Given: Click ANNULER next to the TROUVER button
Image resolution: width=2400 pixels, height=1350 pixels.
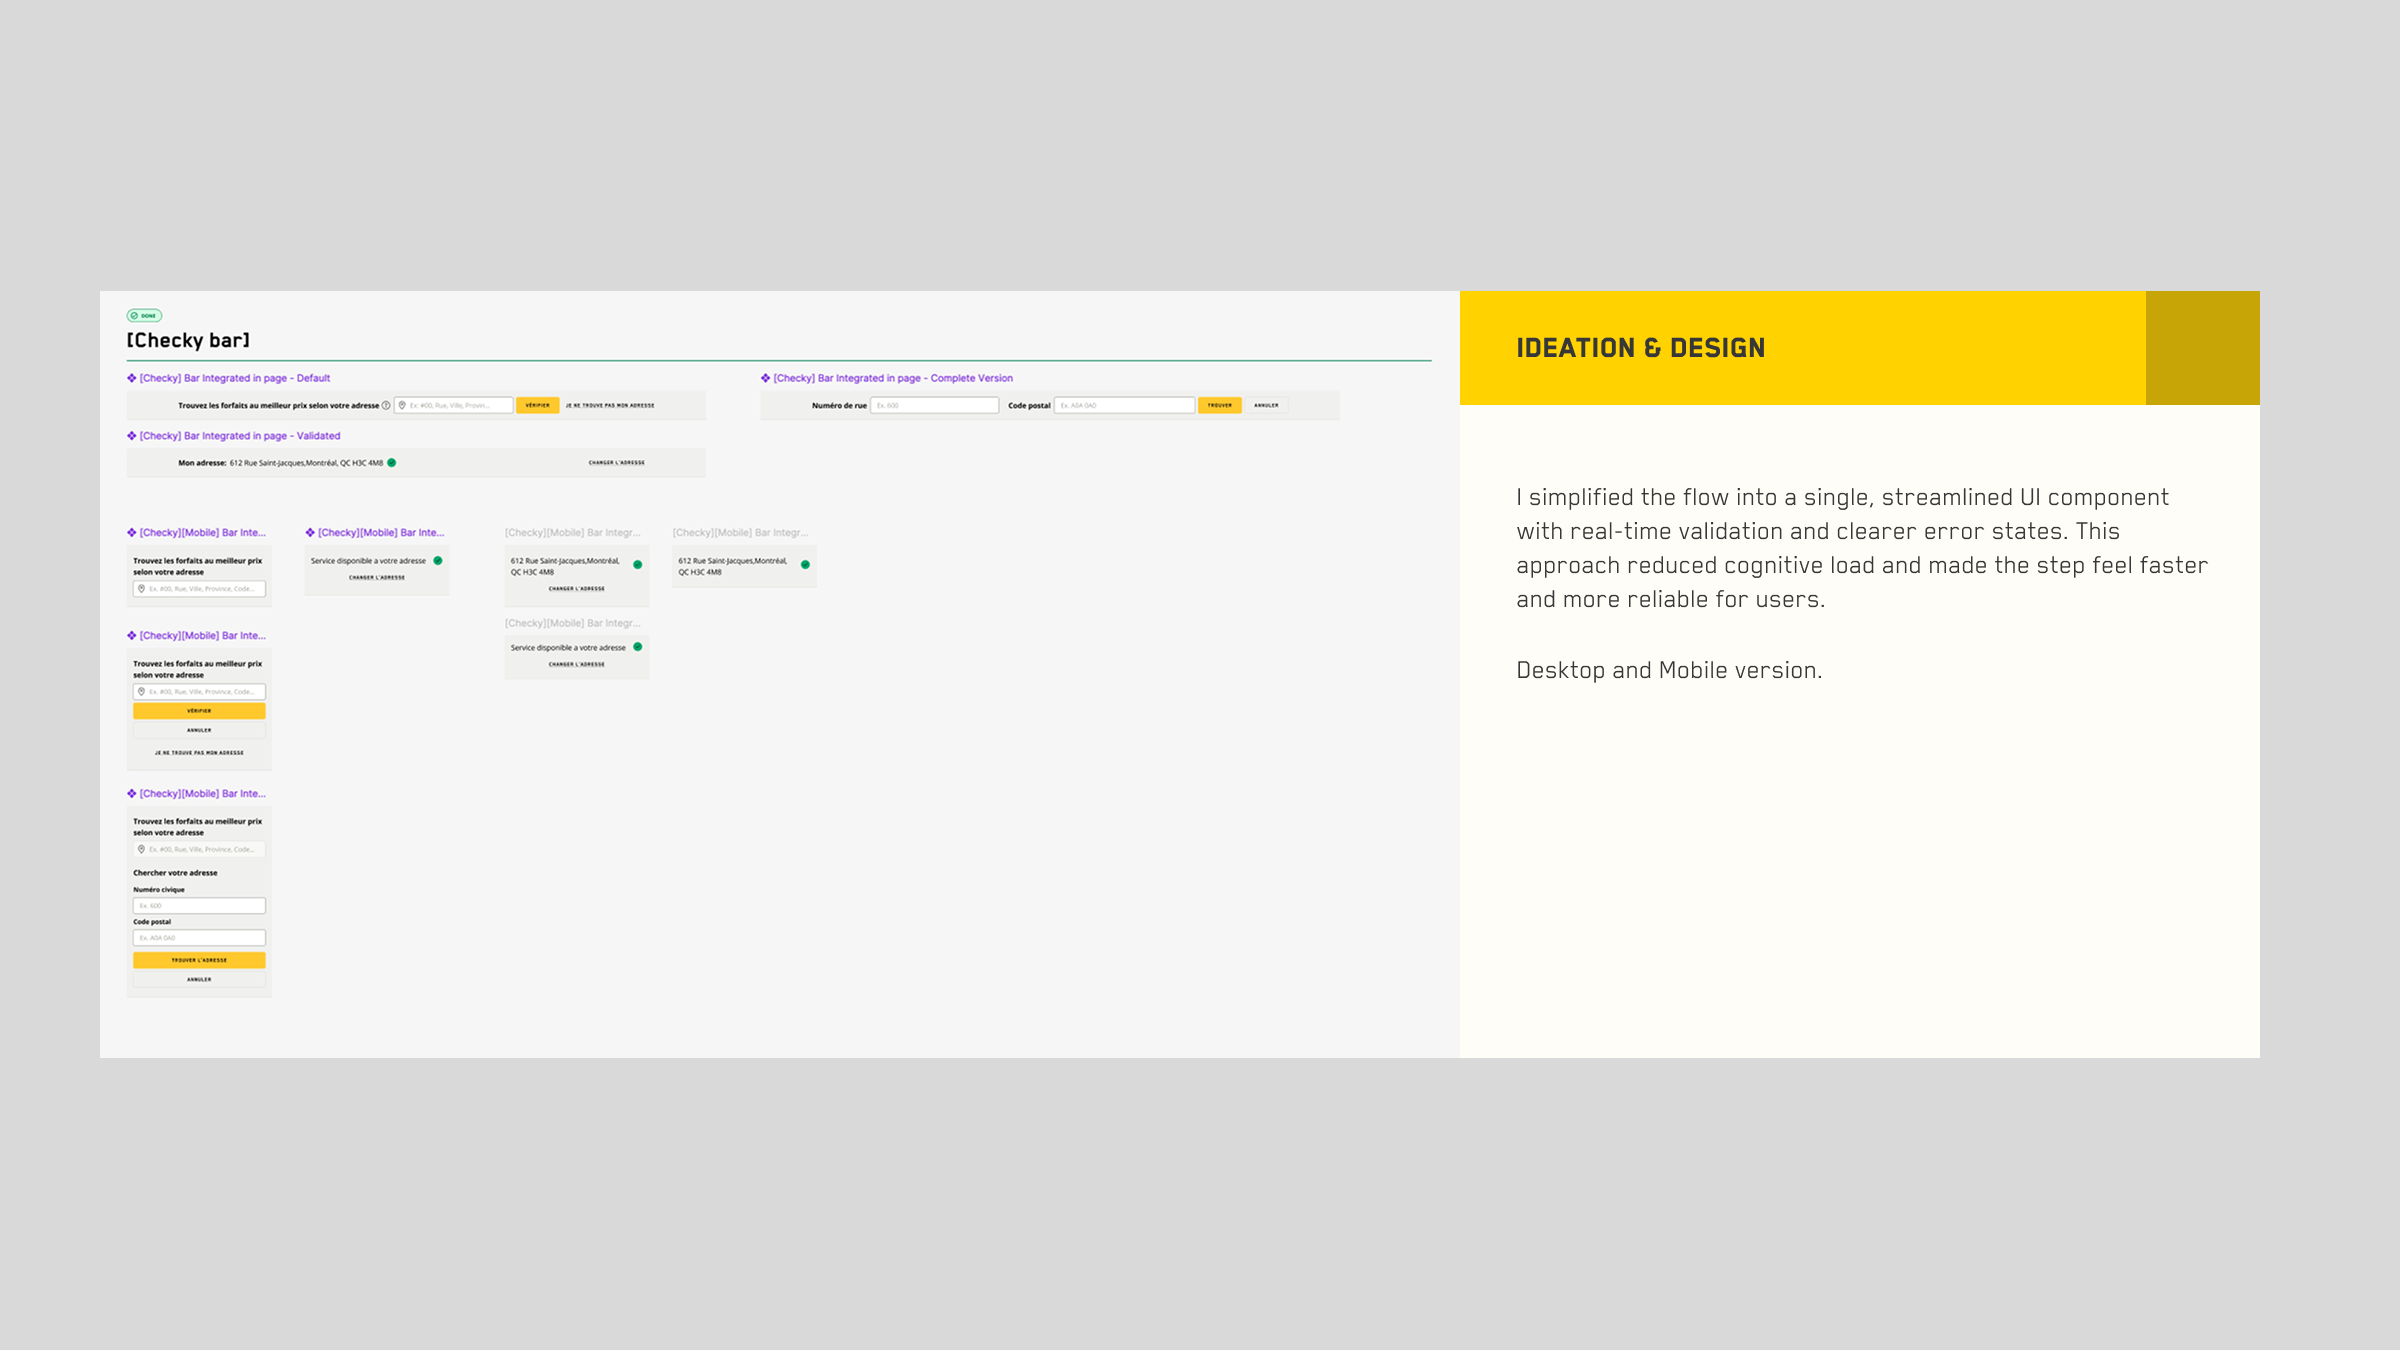Looking at the screenshot, I should [x=1266, y=405].
